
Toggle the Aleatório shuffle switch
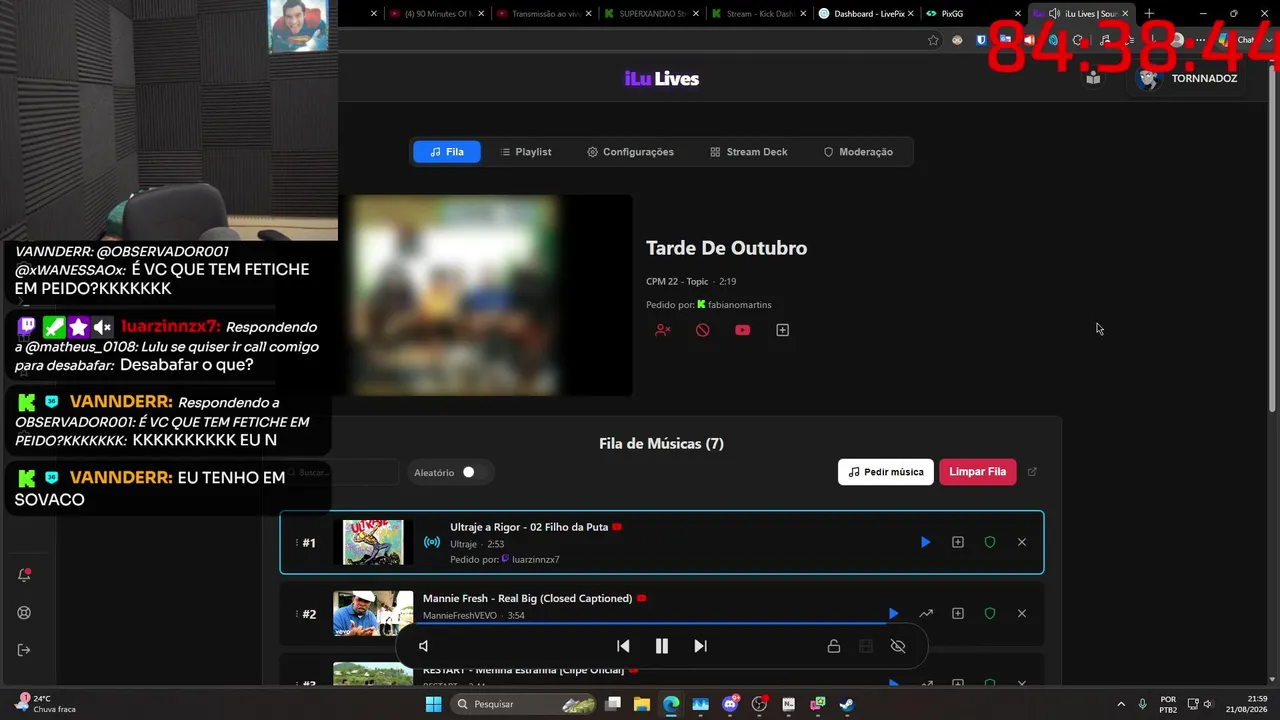[468, 472]
